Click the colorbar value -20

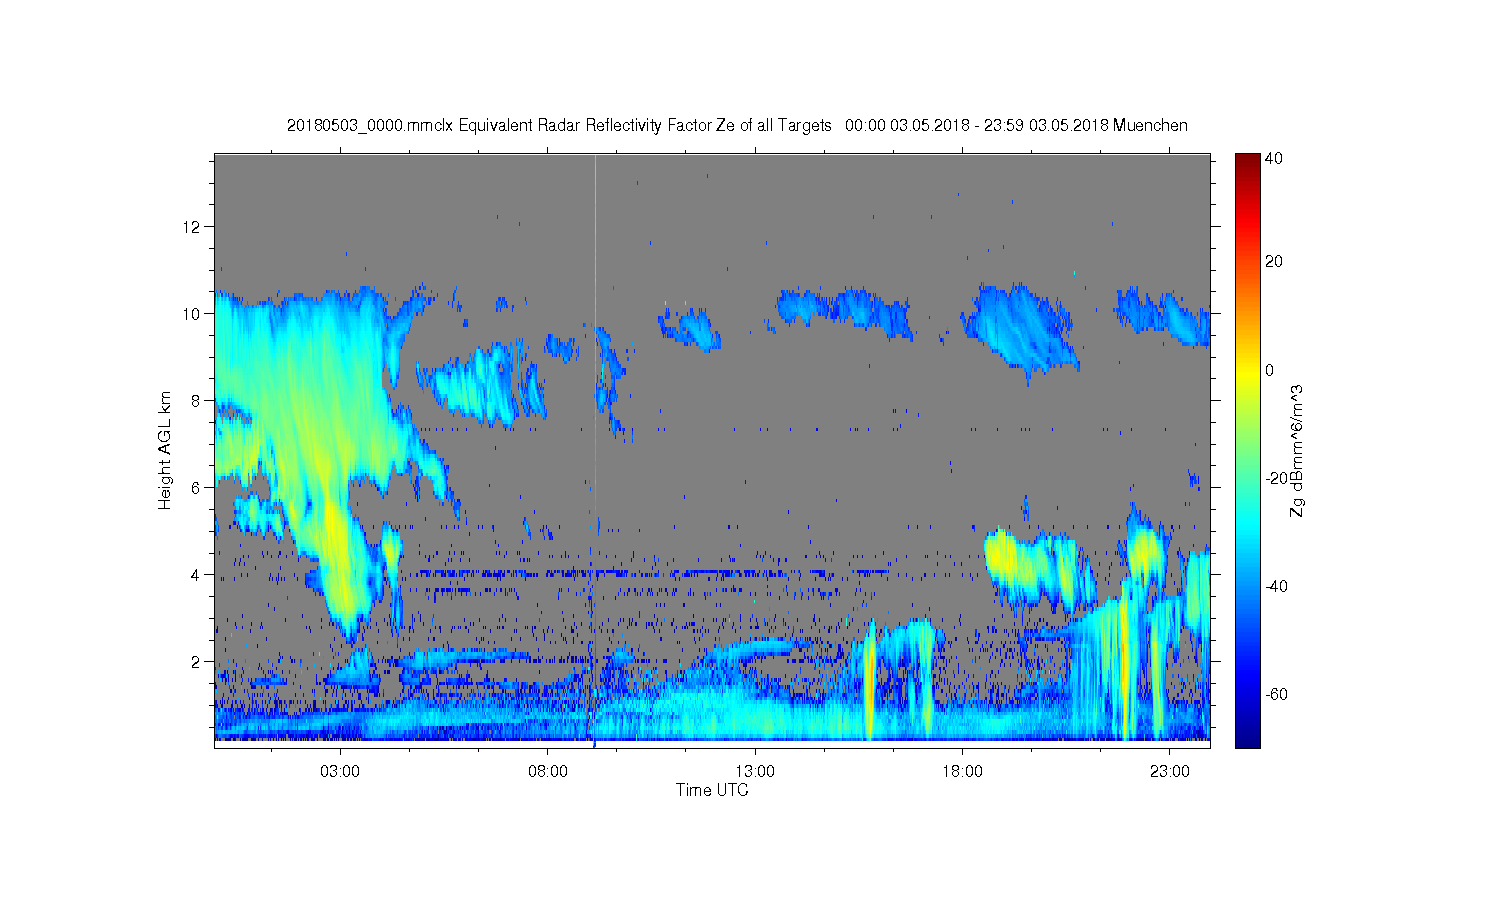point(1276,478)
